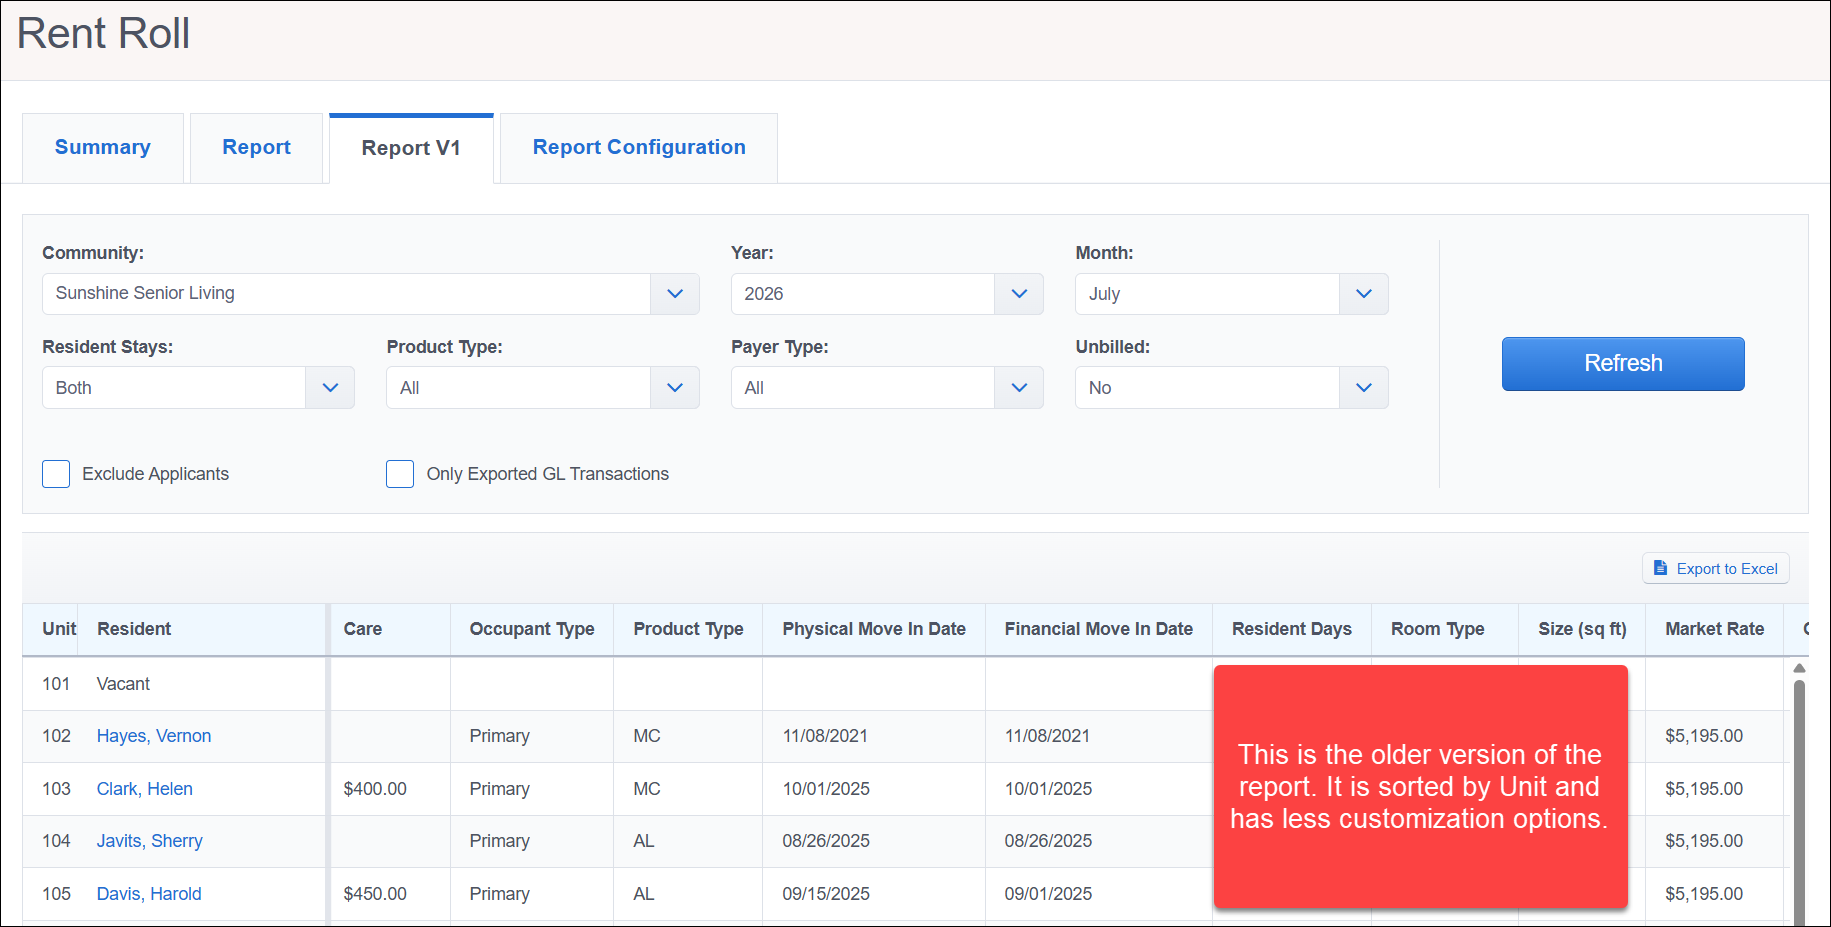Click the vertical scrollbar thumb of the table
The width and height of the screenshot is (1831, 927).
(1799, 802)
